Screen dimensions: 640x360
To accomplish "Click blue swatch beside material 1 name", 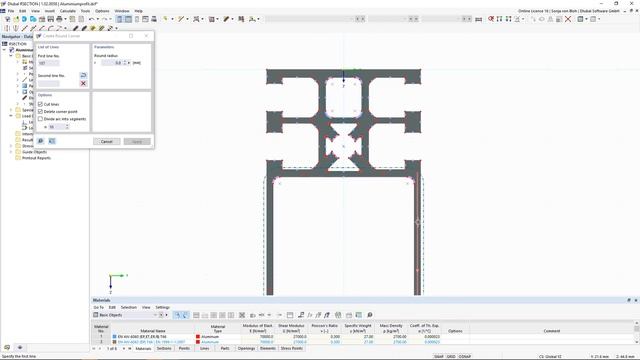I will 114,337.
